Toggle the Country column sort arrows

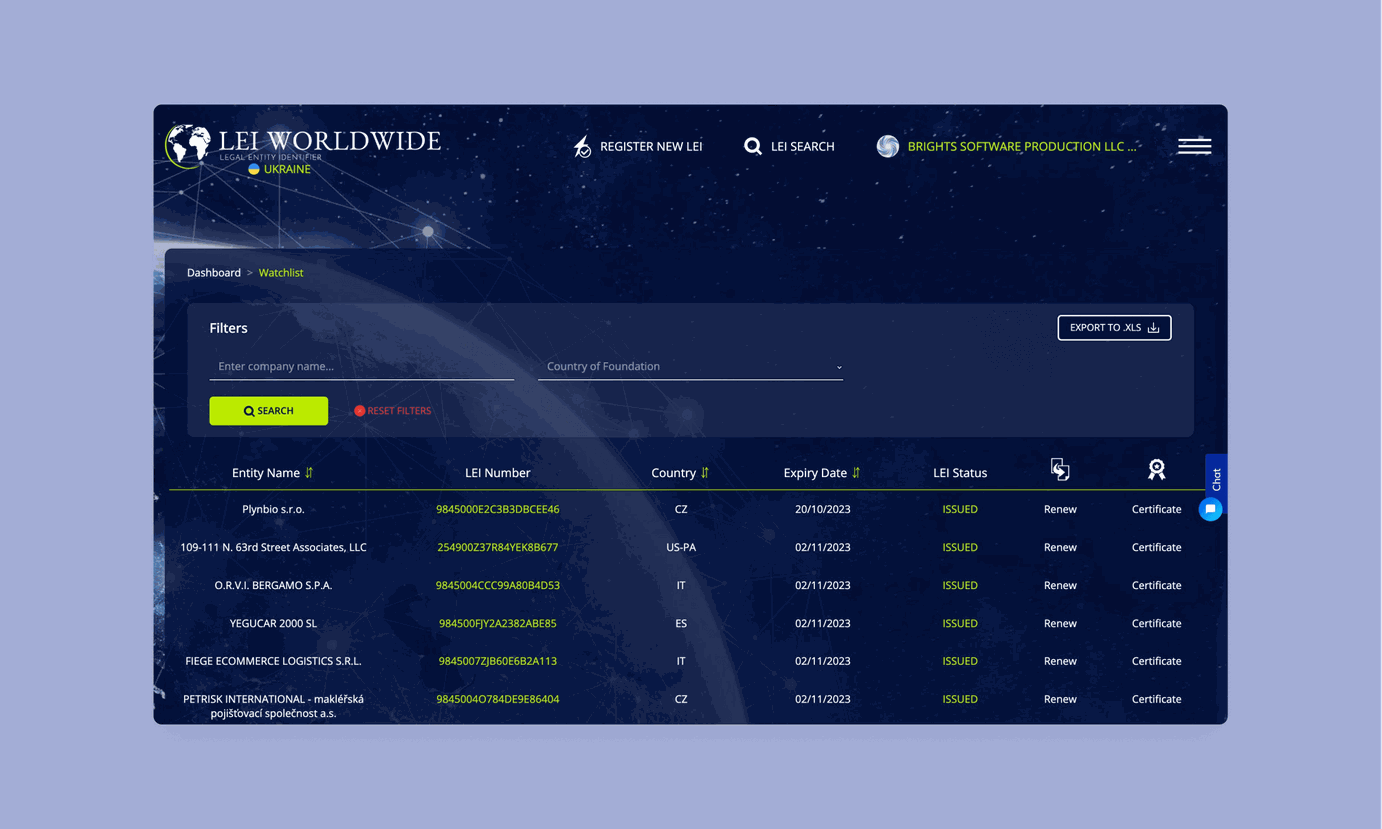[705, 473]
